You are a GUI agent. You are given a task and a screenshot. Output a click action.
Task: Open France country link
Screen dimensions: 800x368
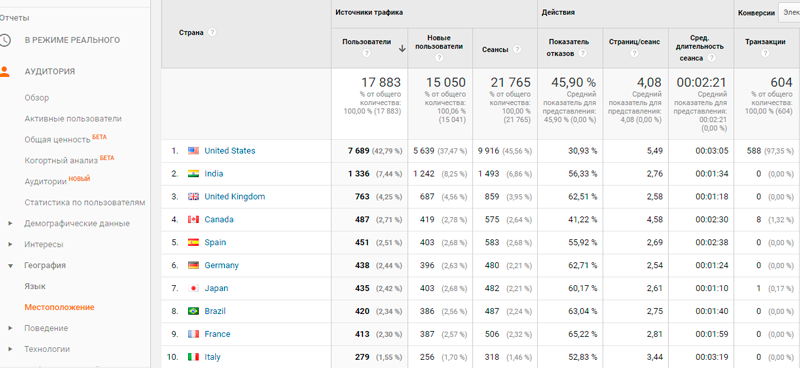(217, 334)
